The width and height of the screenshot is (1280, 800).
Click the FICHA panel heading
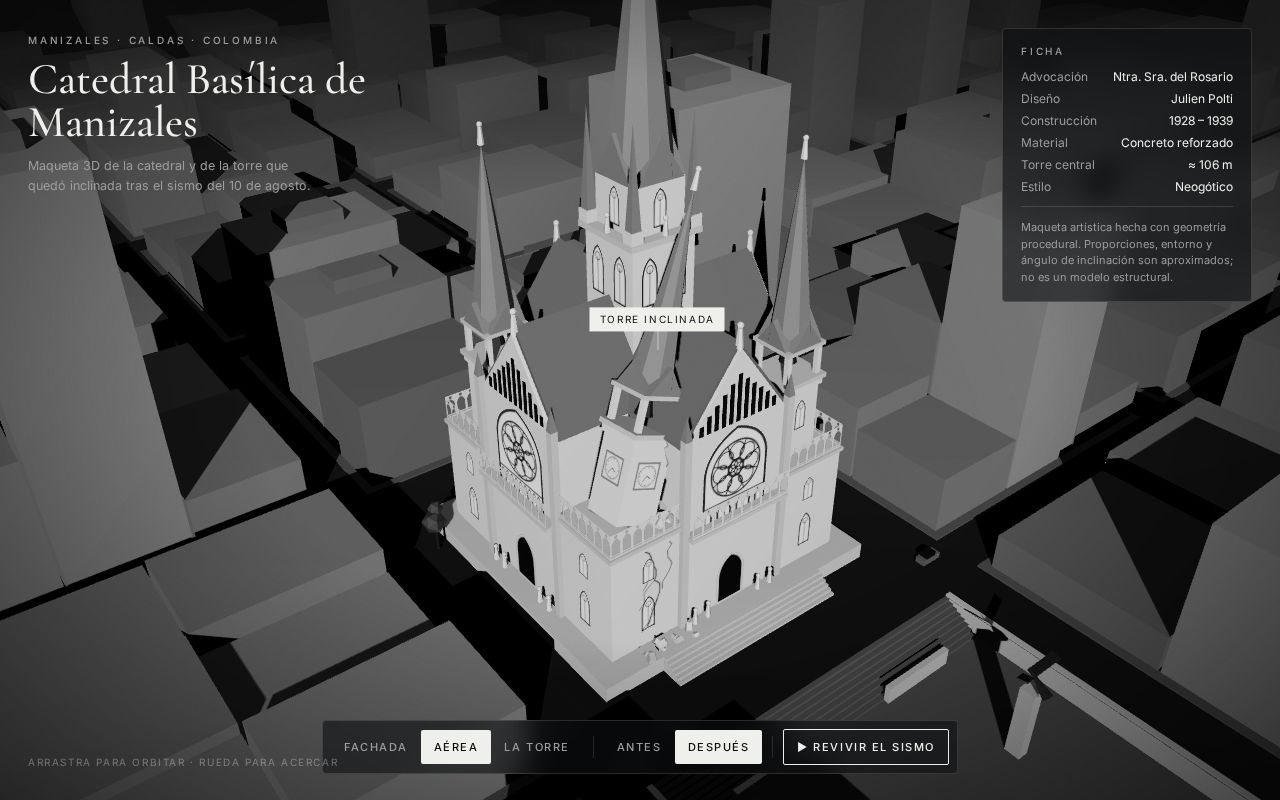click(x=1042, y=52)
